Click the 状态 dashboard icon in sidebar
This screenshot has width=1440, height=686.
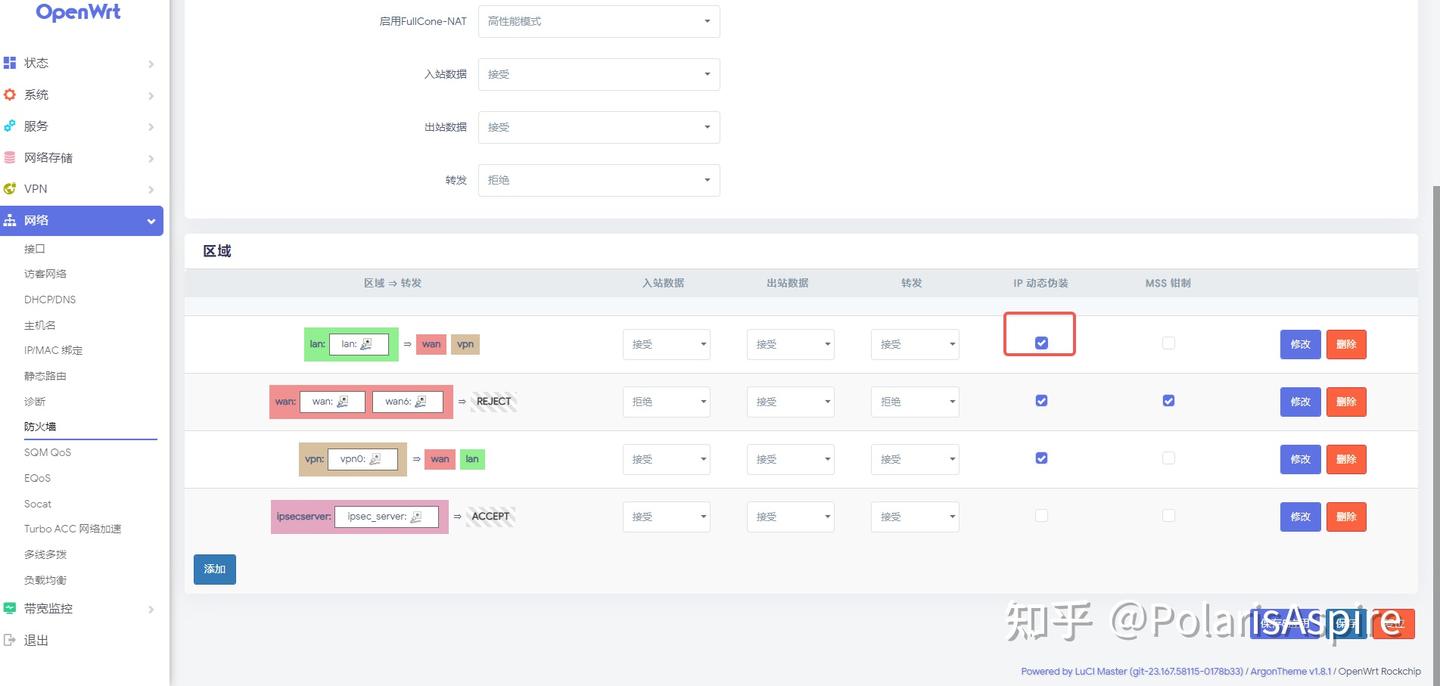click(x=10, y=63)
